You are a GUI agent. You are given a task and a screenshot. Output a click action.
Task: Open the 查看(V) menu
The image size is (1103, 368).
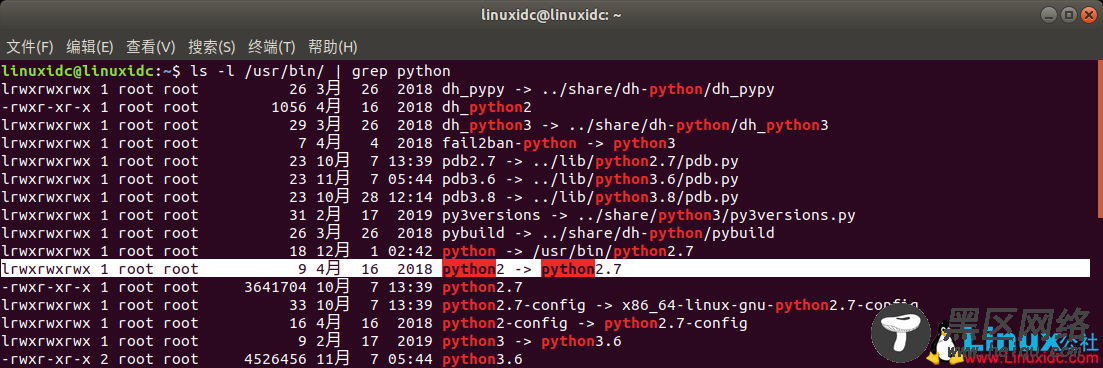[x=151, y=47]
